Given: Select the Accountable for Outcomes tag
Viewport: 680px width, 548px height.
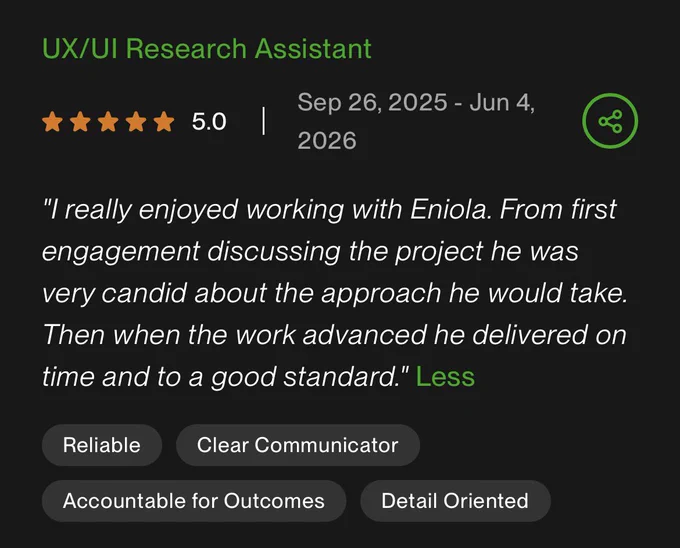Looking at the screenshot, I should click(x=194, y=501).
